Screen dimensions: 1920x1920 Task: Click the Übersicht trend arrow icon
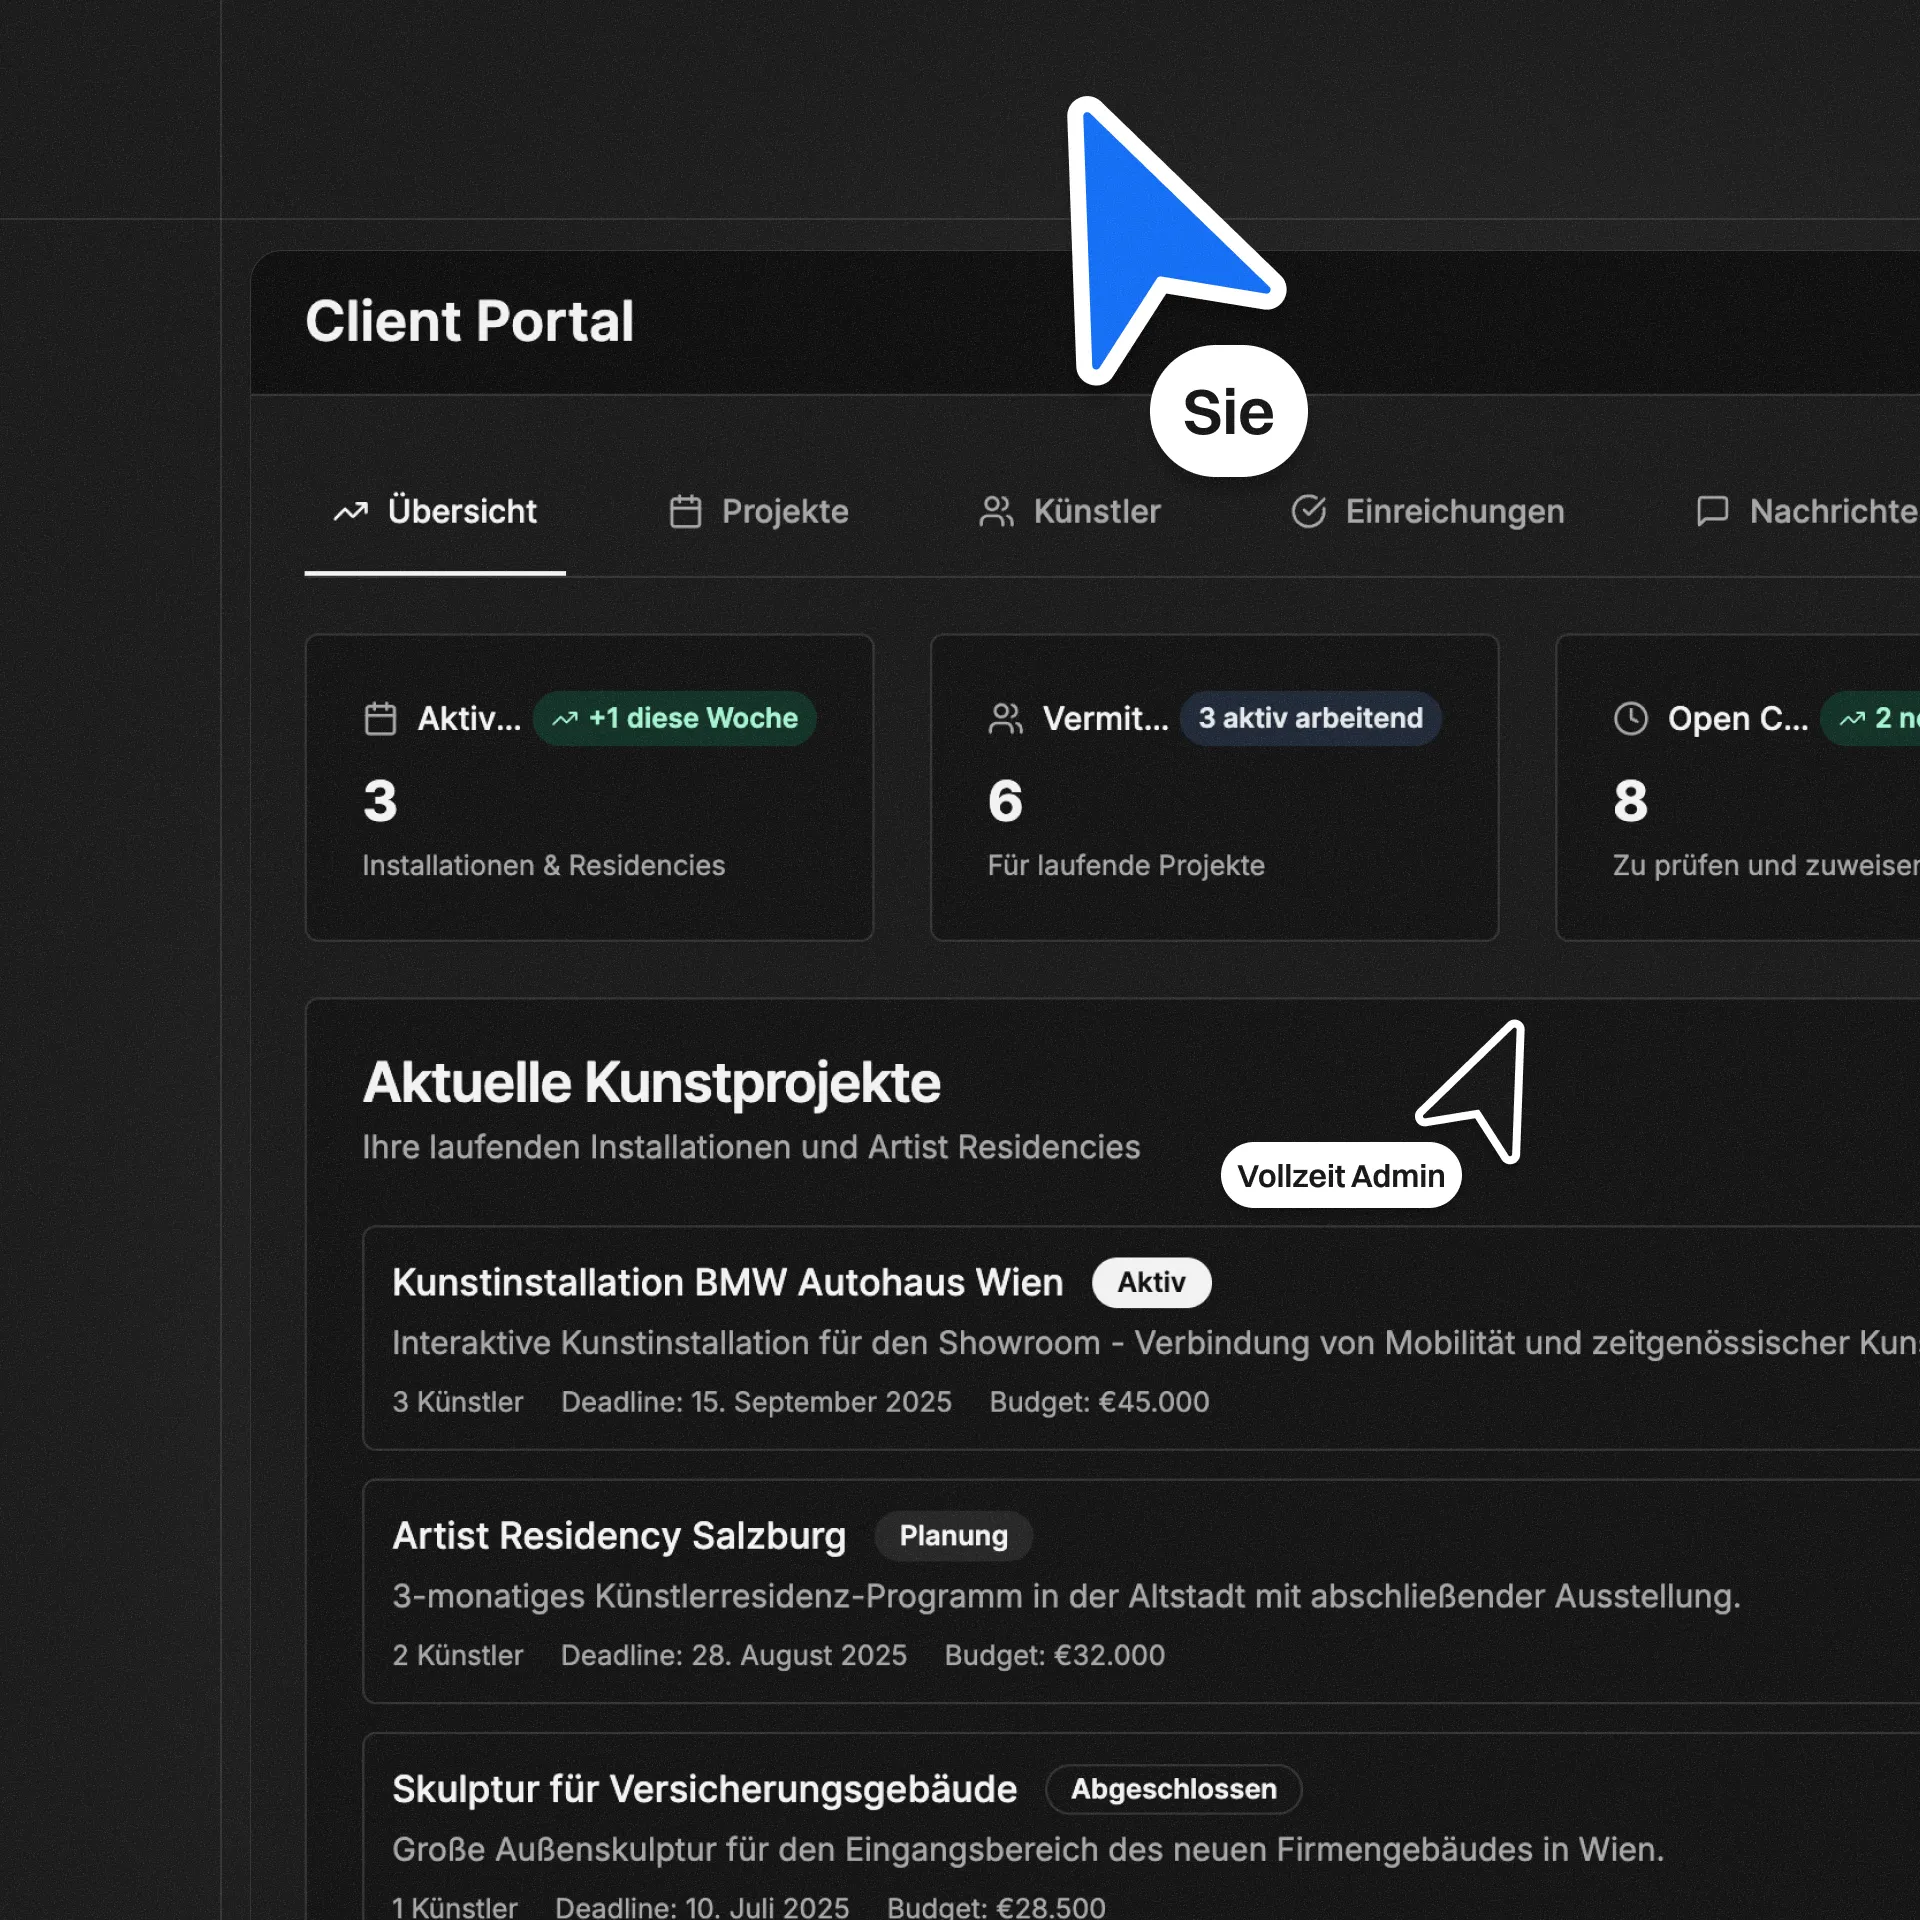350,512
